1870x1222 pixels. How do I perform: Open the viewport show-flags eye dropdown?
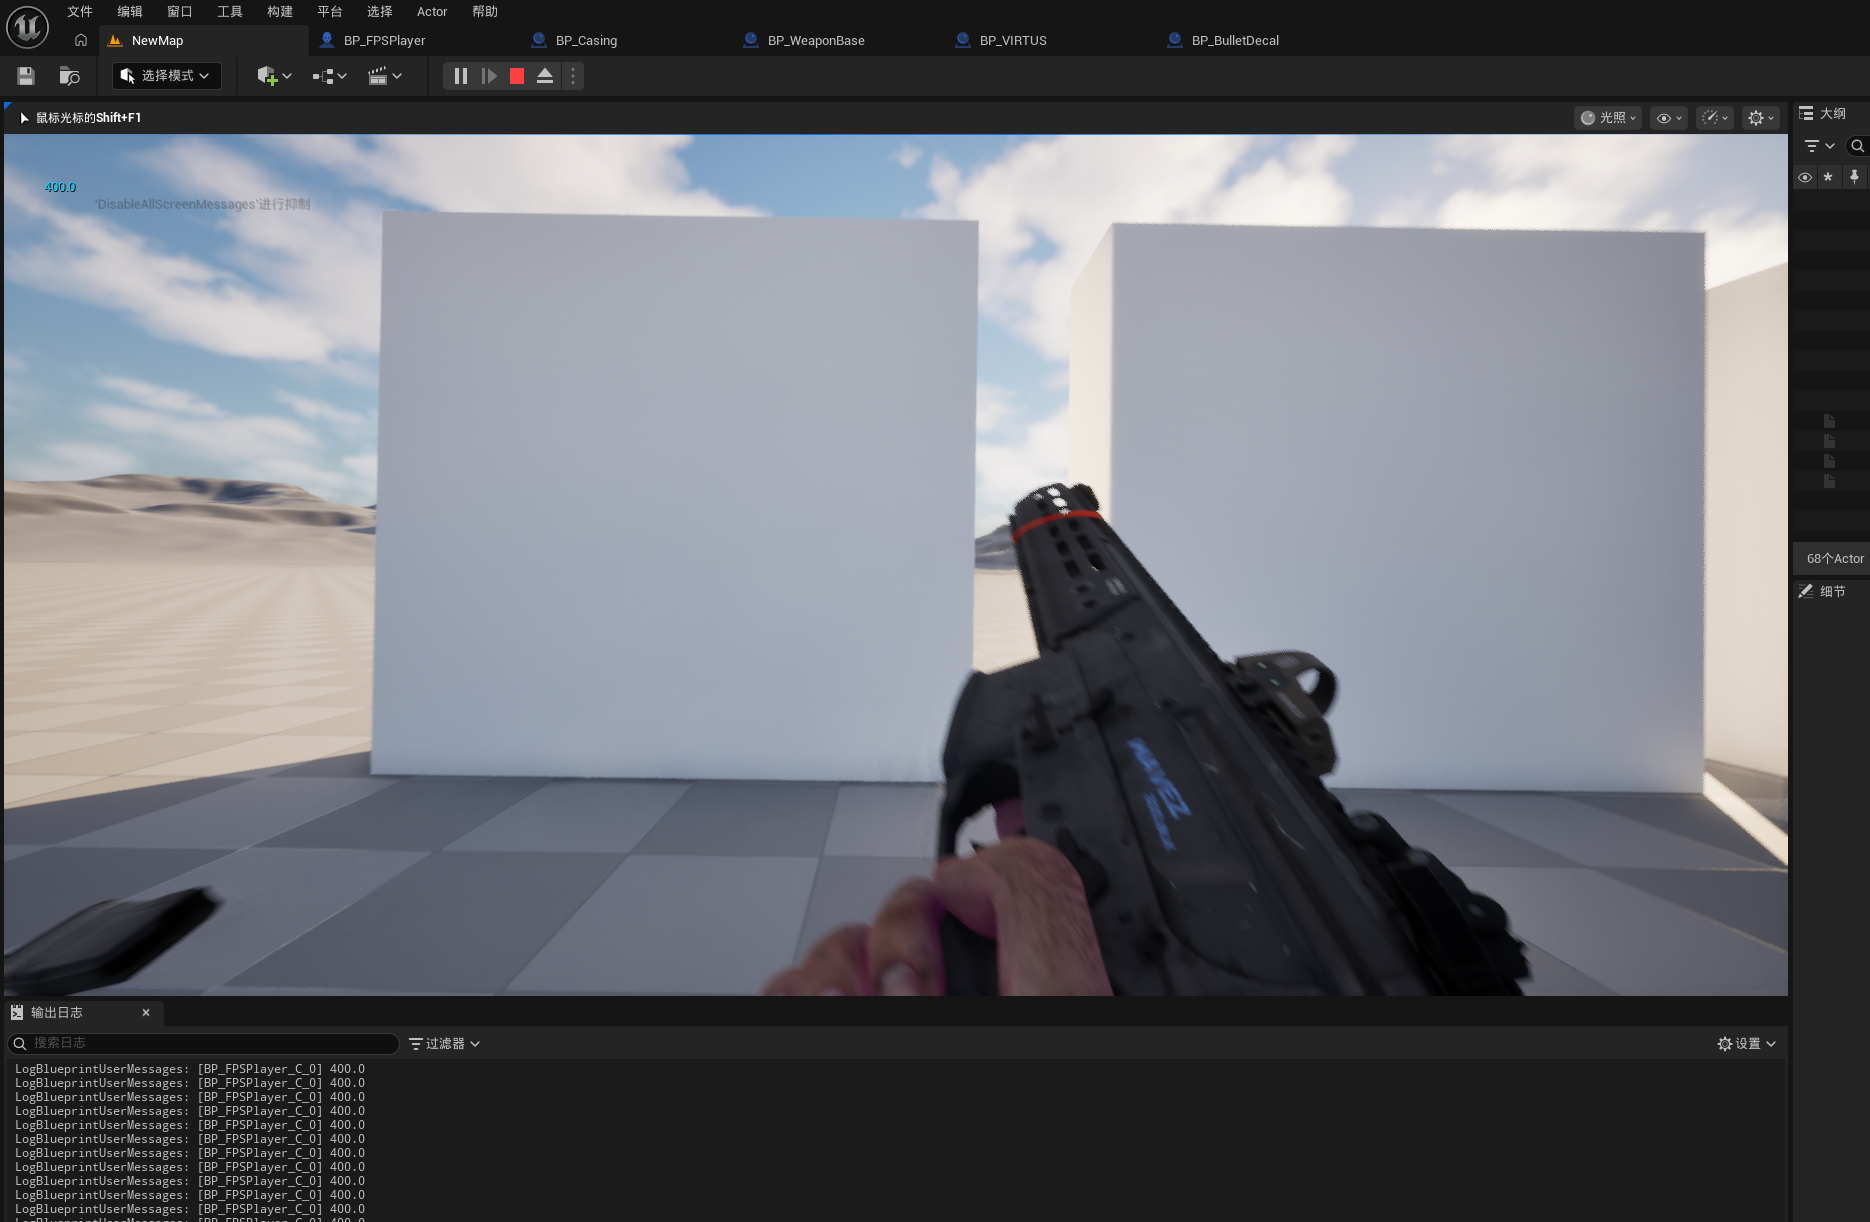point(1669,118)
